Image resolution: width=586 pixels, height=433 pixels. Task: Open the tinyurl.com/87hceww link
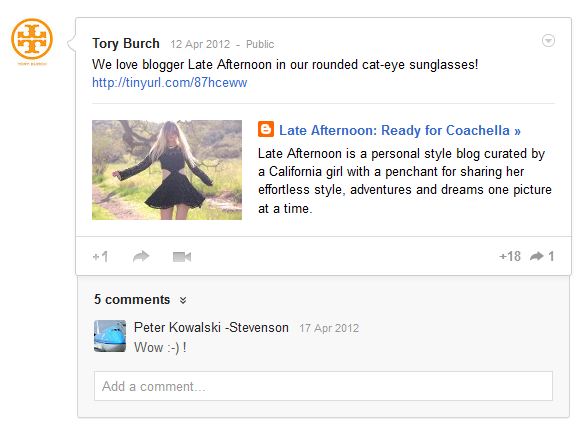(x=170, y=83)
